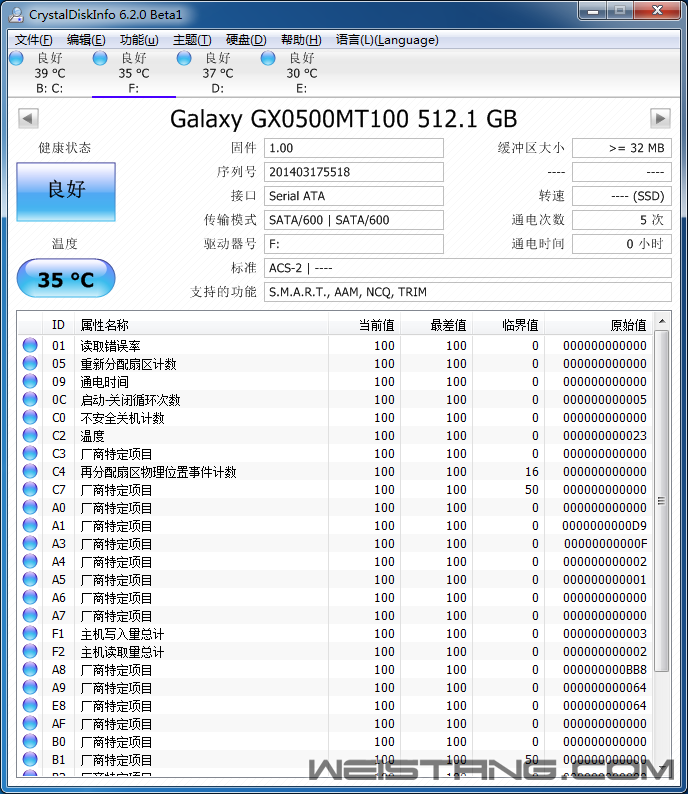The height and width of the screenshot is (794, 688).
Task: Click the status orb for attribute C2
Action: pos(30,435)
